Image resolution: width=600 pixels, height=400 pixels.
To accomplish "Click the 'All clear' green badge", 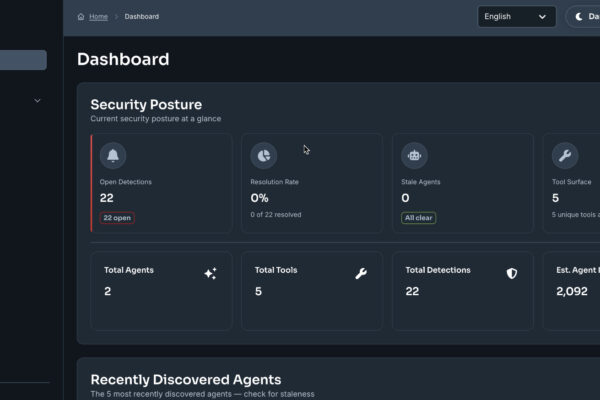I will coord(418,218).
